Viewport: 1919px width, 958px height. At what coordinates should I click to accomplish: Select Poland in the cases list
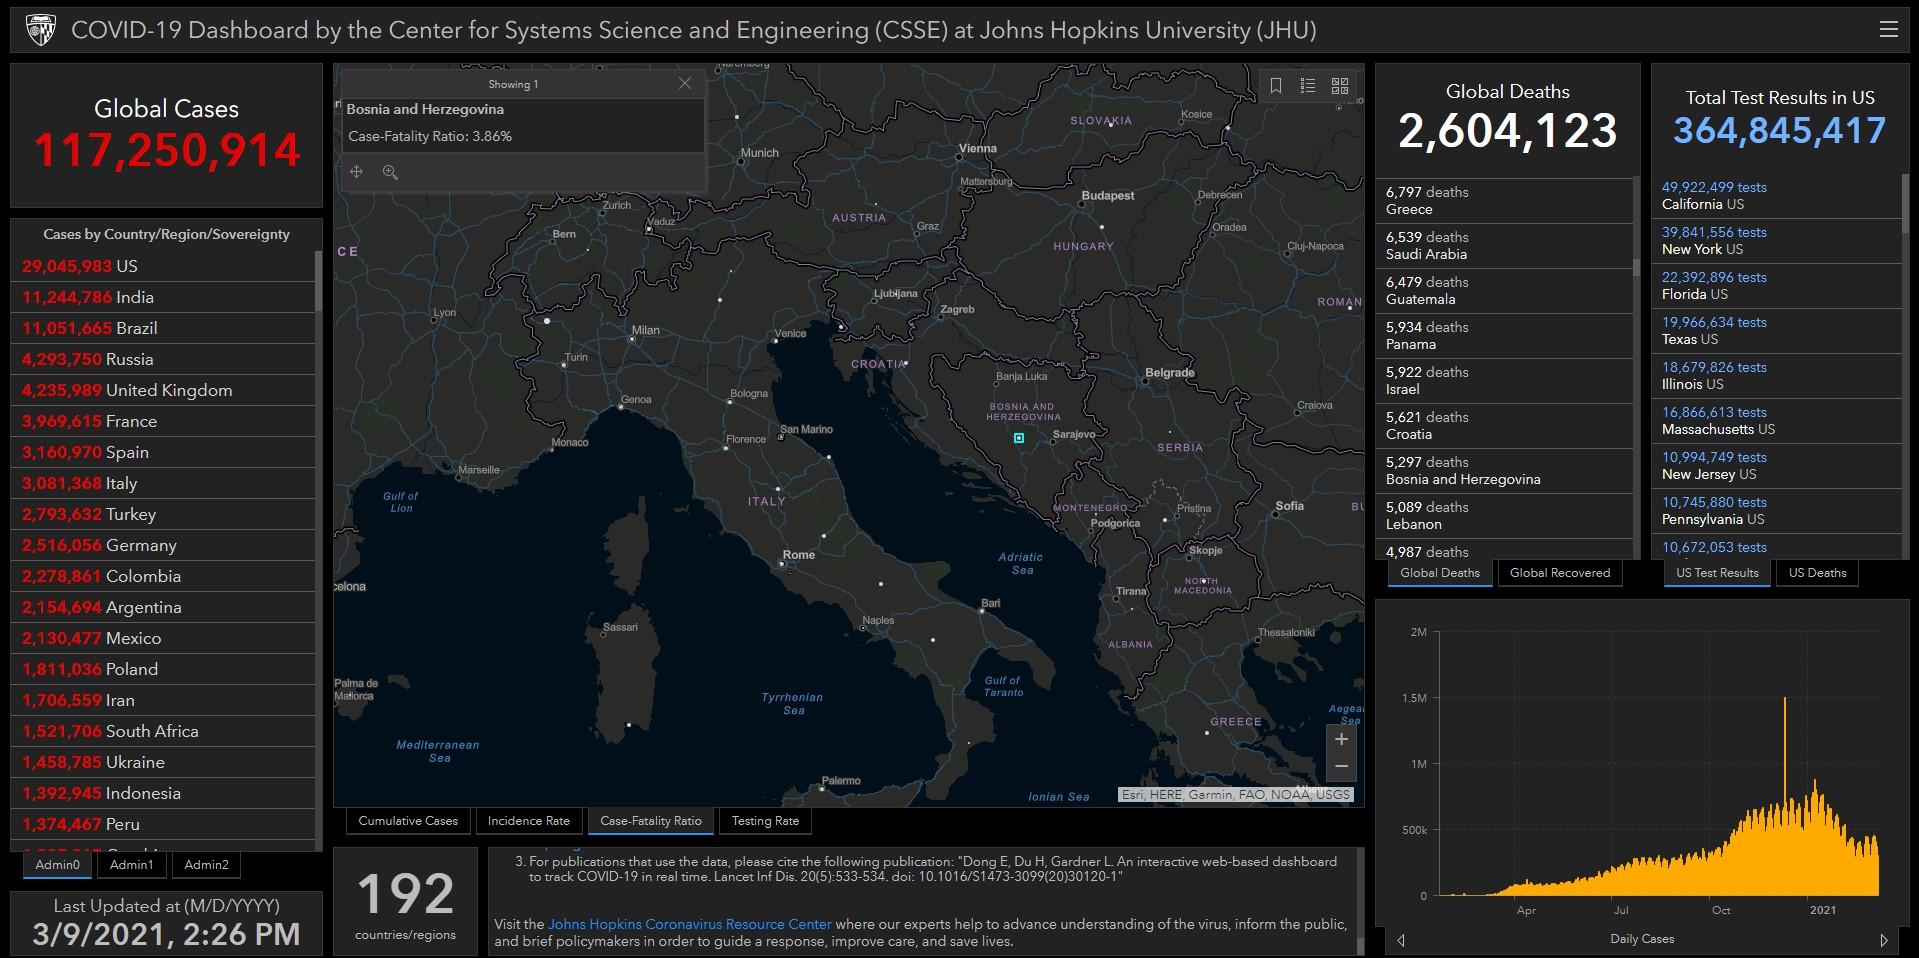coord(163,669)
